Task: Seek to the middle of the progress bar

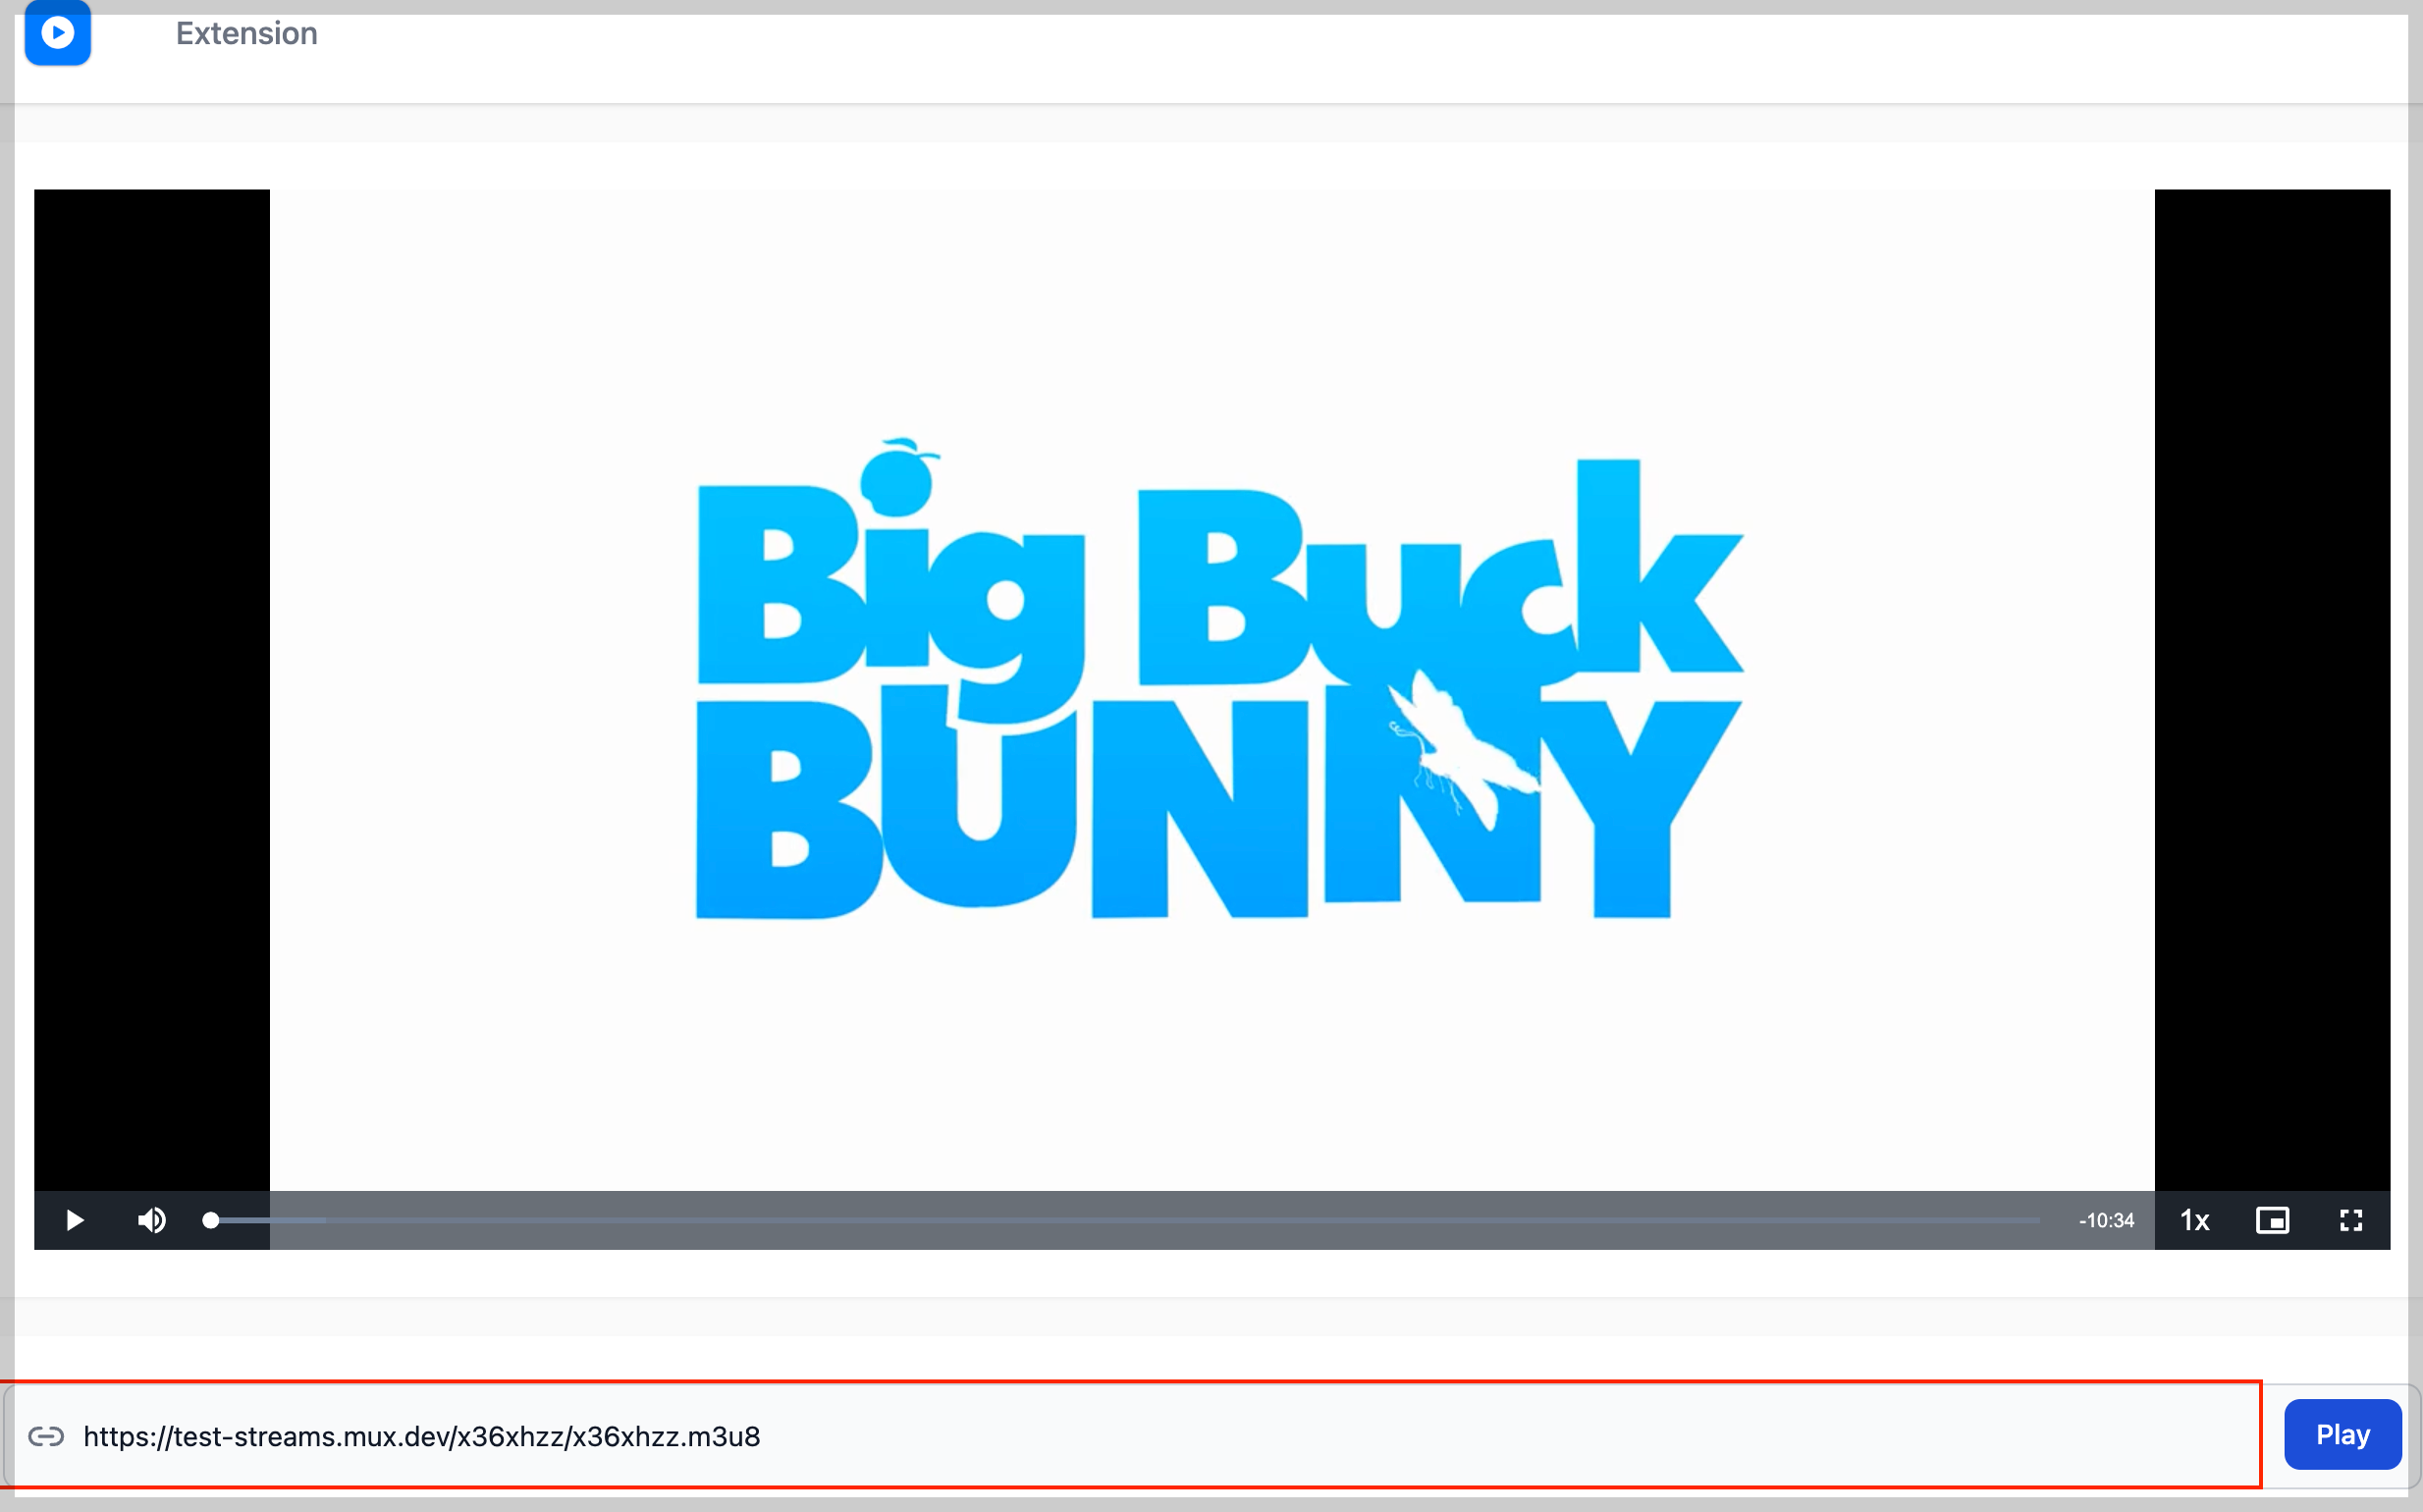Action: pos(1125,1220)
